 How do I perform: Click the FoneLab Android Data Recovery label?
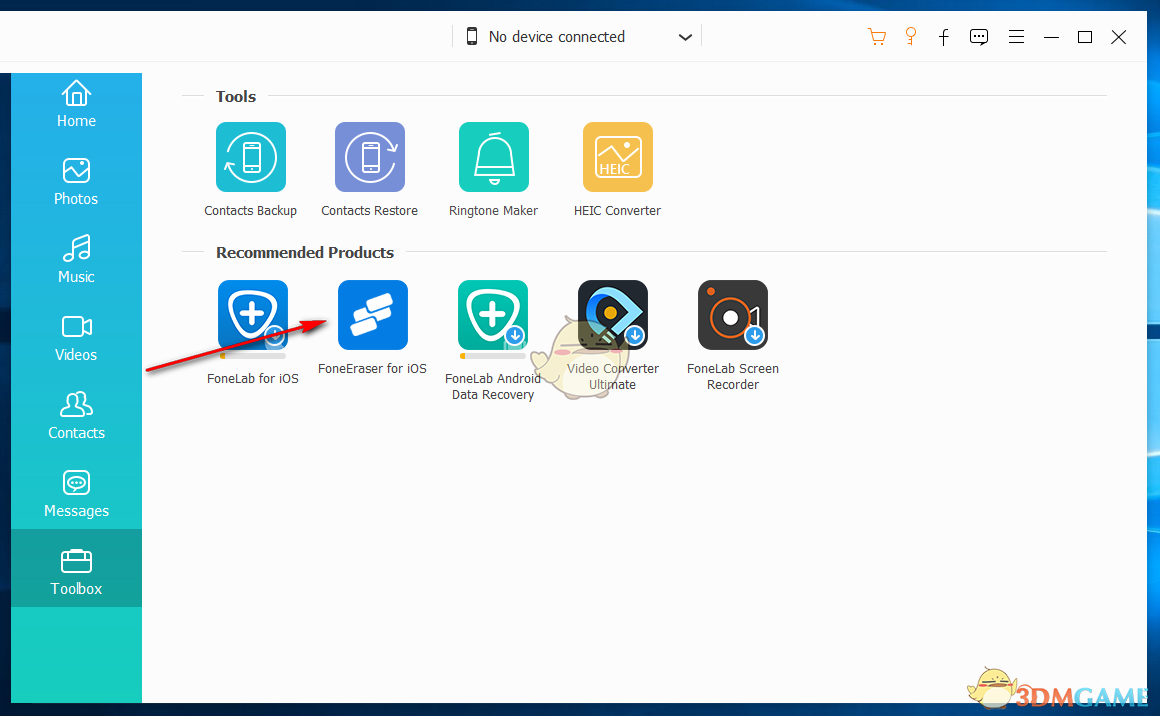[493, 387]
